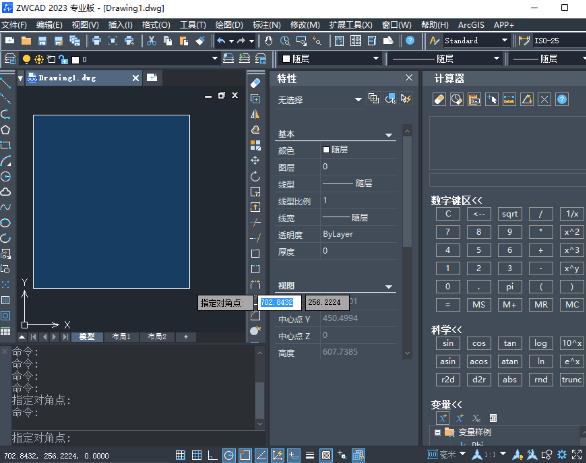Open the layer selection dropdown arrow

point(215,58)
